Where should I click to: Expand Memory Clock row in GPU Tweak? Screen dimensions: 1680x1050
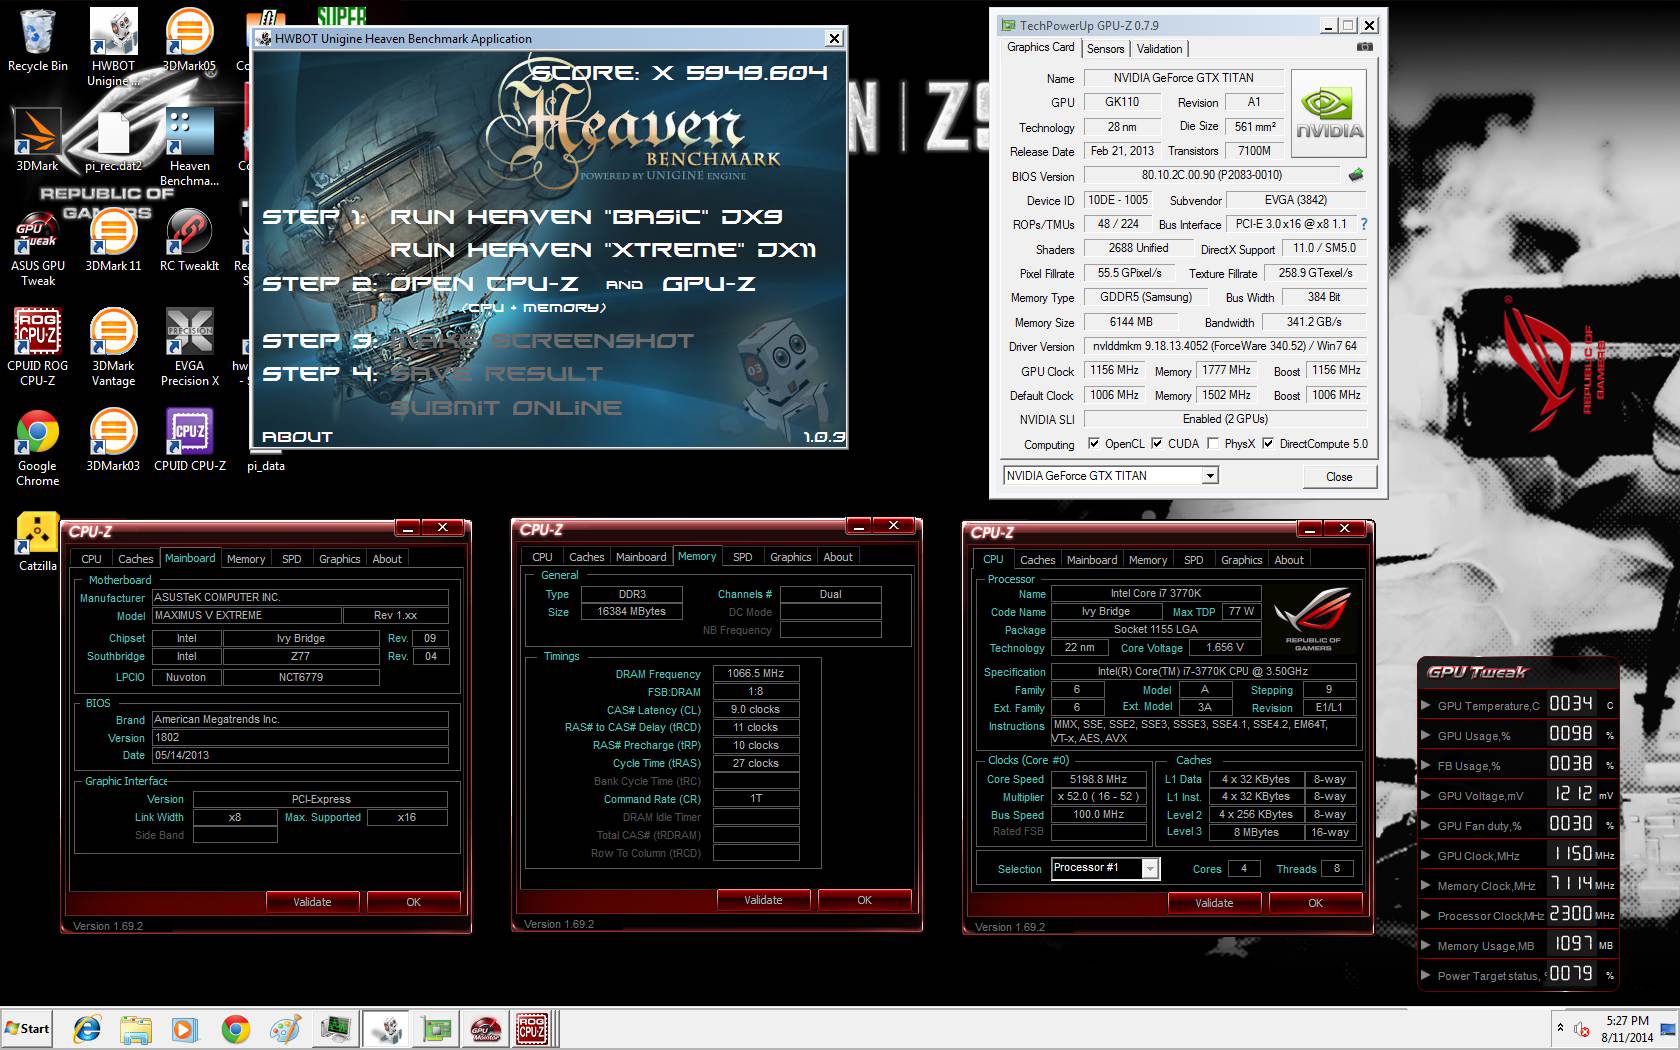point(1426,885)
